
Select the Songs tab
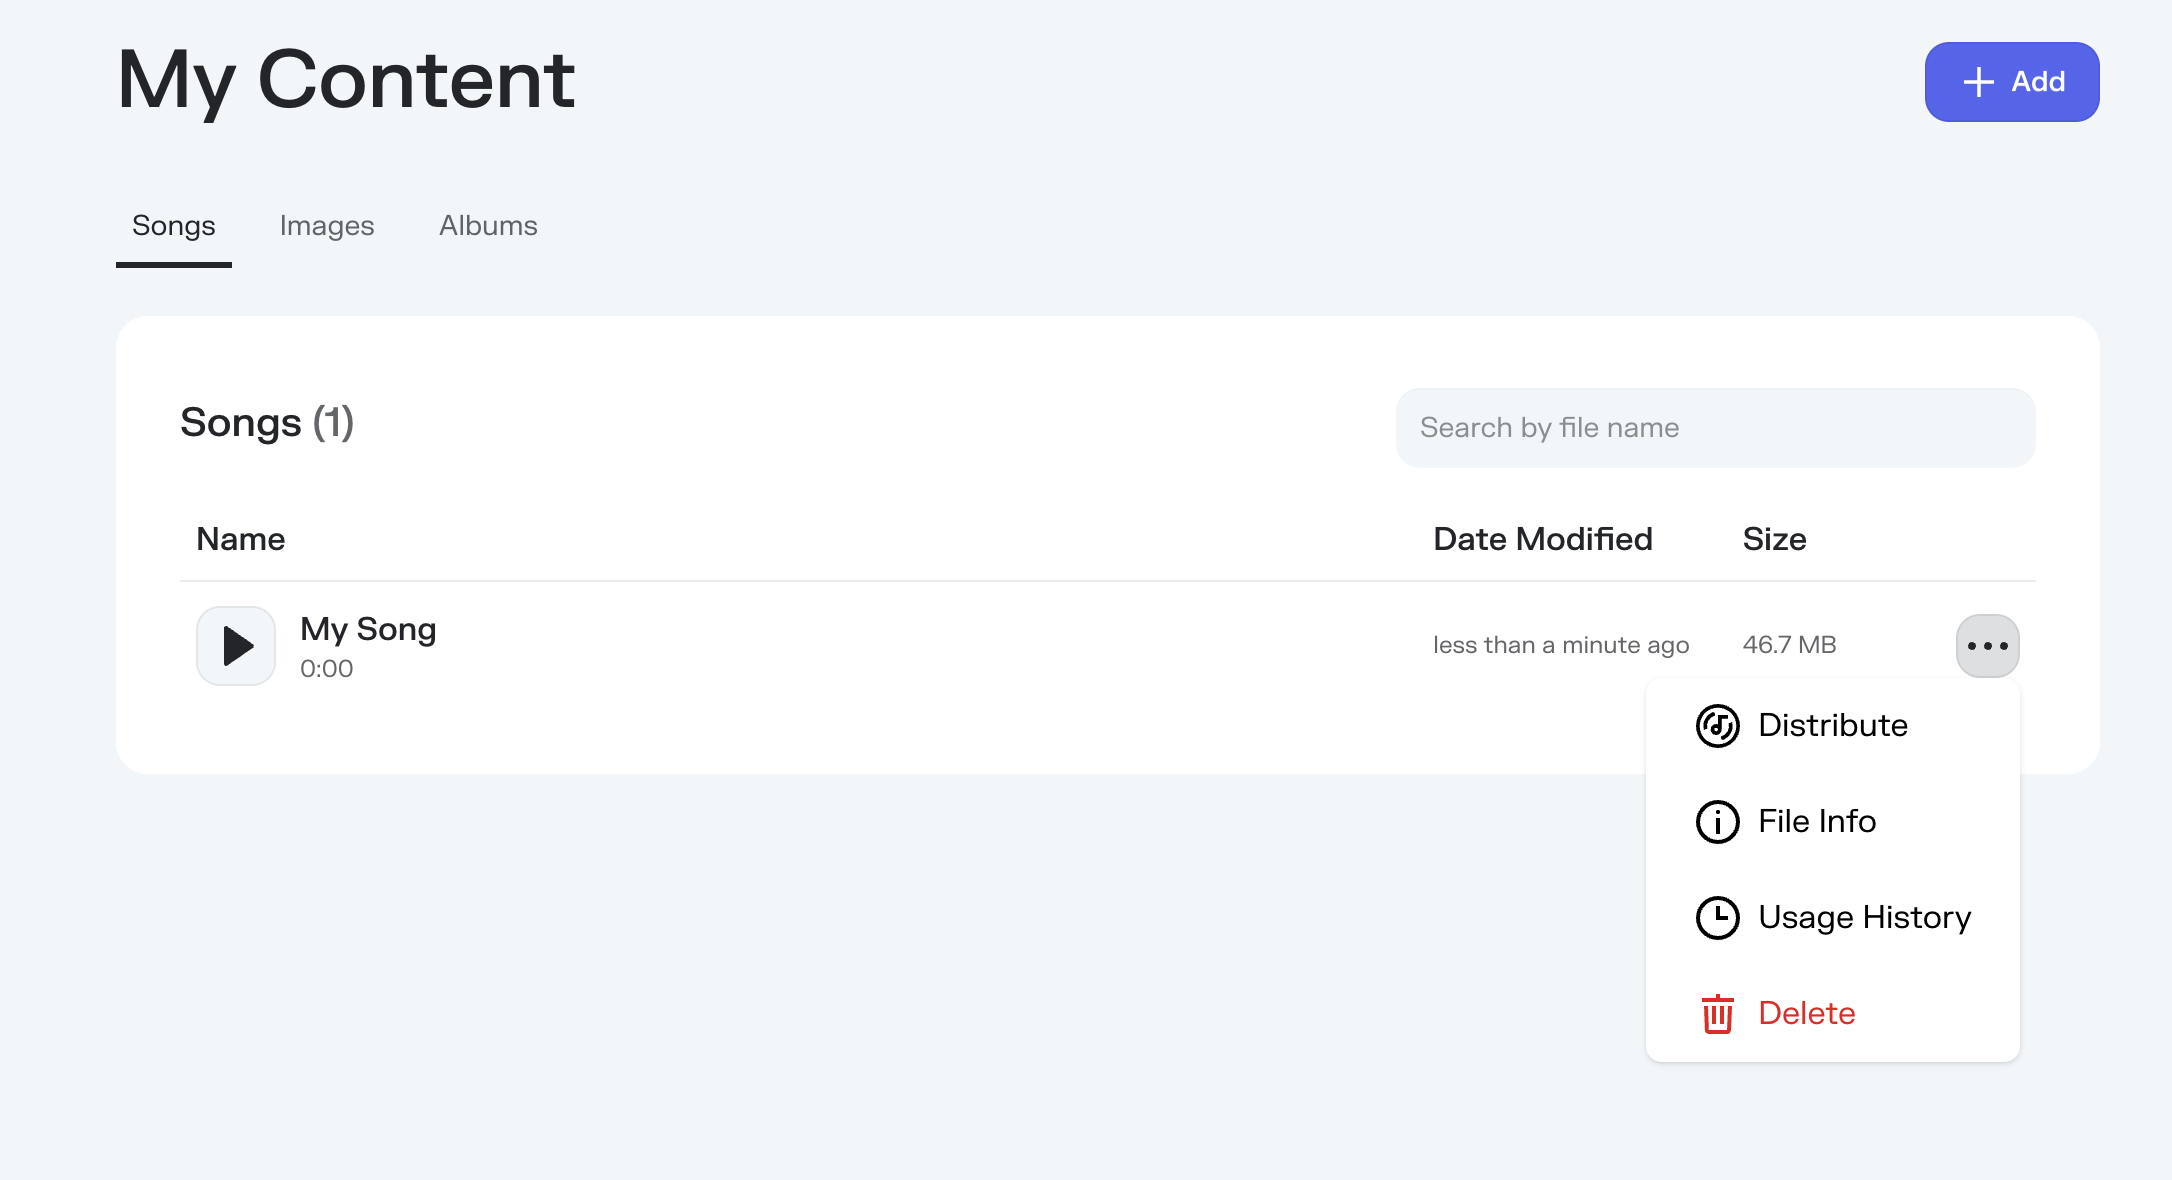point(174,226)
